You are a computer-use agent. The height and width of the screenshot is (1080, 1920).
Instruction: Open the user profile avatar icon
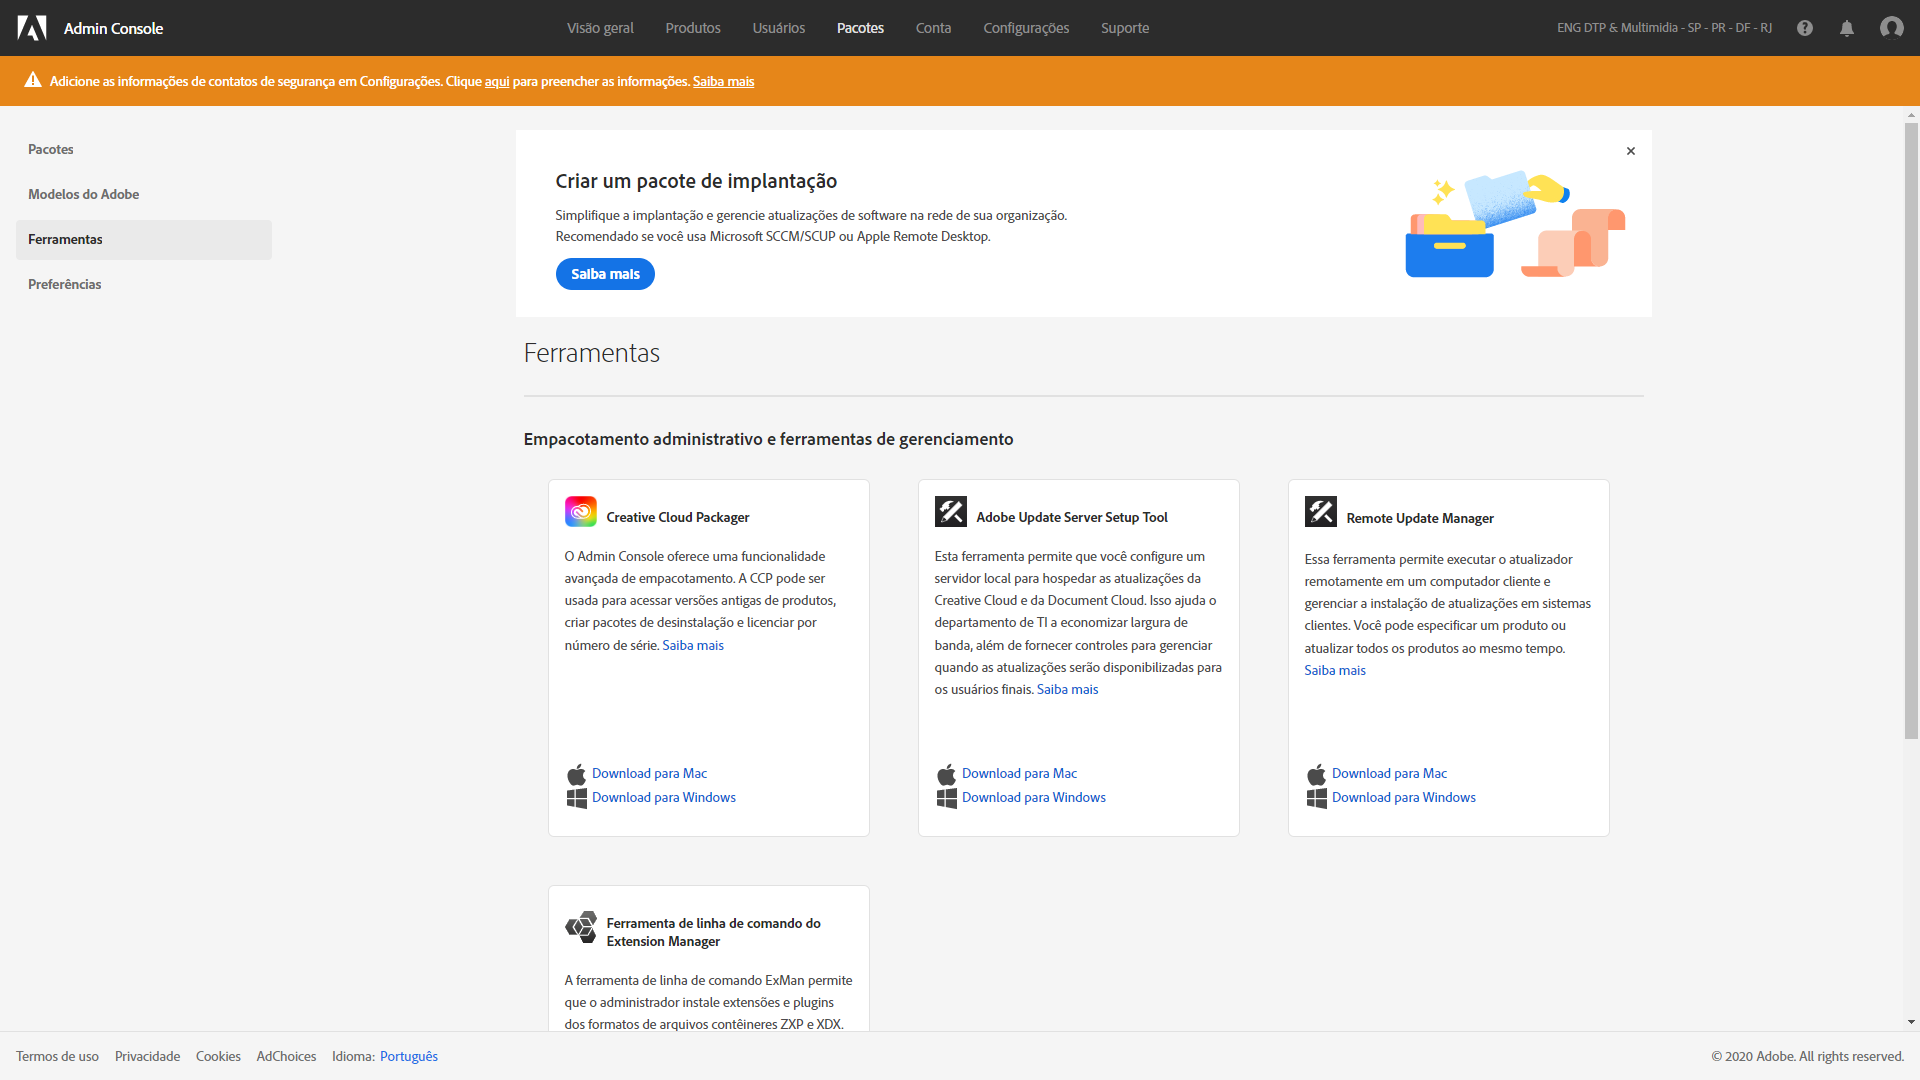coord(1891,28)
